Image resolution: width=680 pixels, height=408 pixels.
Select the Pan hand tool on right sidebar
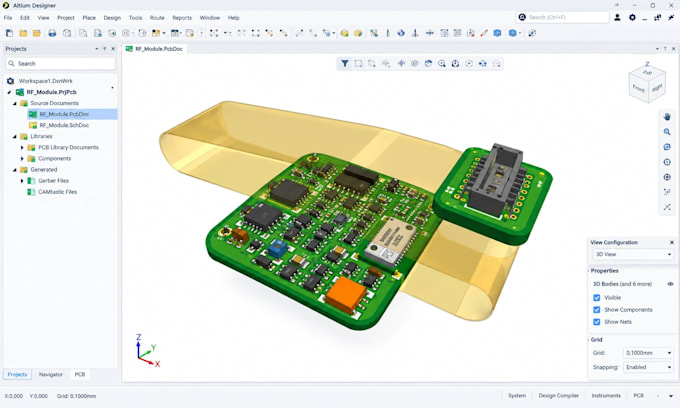[x=667, y=117]
